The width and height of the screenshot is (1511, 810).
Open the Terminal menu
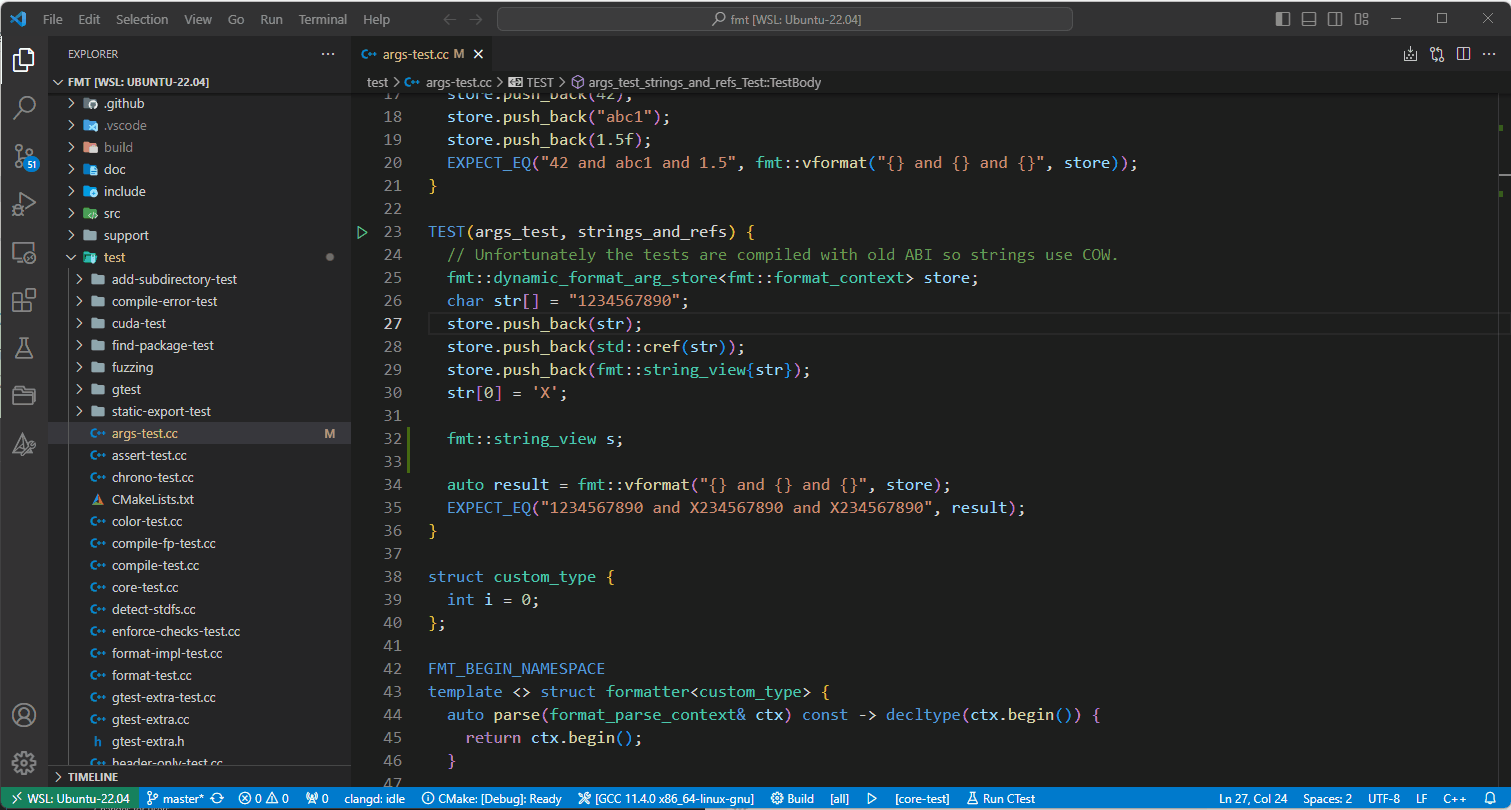(322, 18)
